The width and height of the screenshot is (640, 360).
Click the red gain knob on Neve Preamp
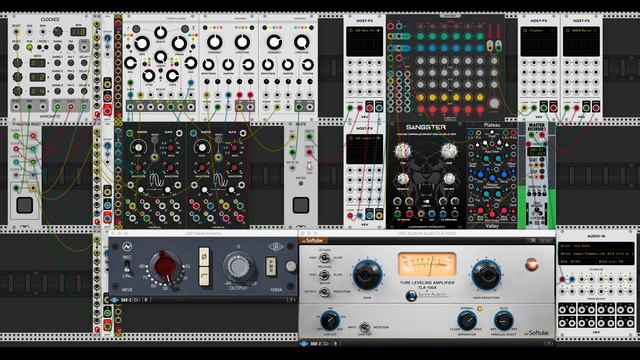tap(165, 267)
